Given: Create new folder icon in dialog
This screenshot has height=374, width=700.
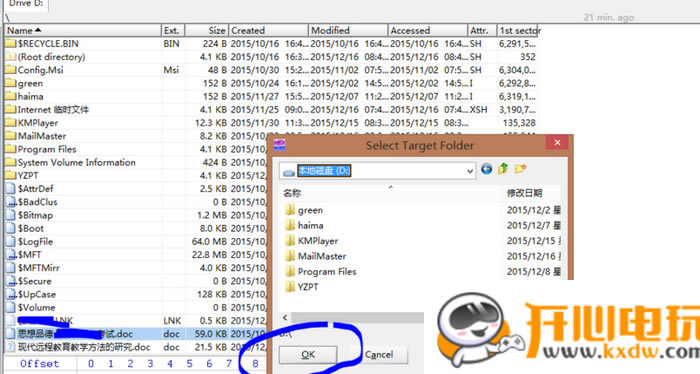Looking at the screenshot, I should [520, 169].
